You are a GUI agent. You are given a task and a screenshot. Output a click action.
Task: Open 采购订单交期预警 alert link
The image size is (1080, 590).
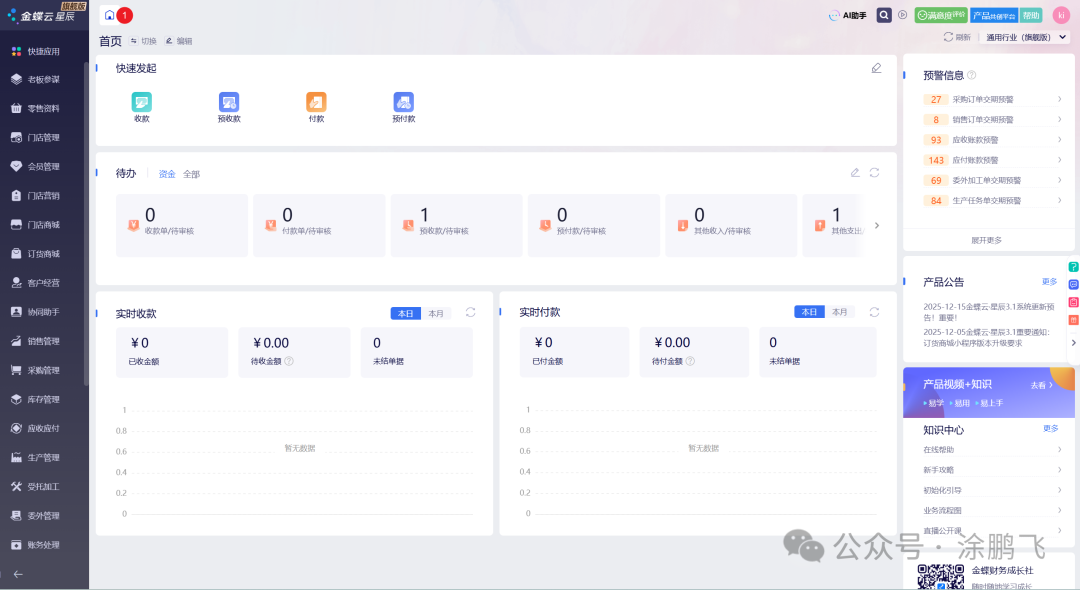point(982,99)
